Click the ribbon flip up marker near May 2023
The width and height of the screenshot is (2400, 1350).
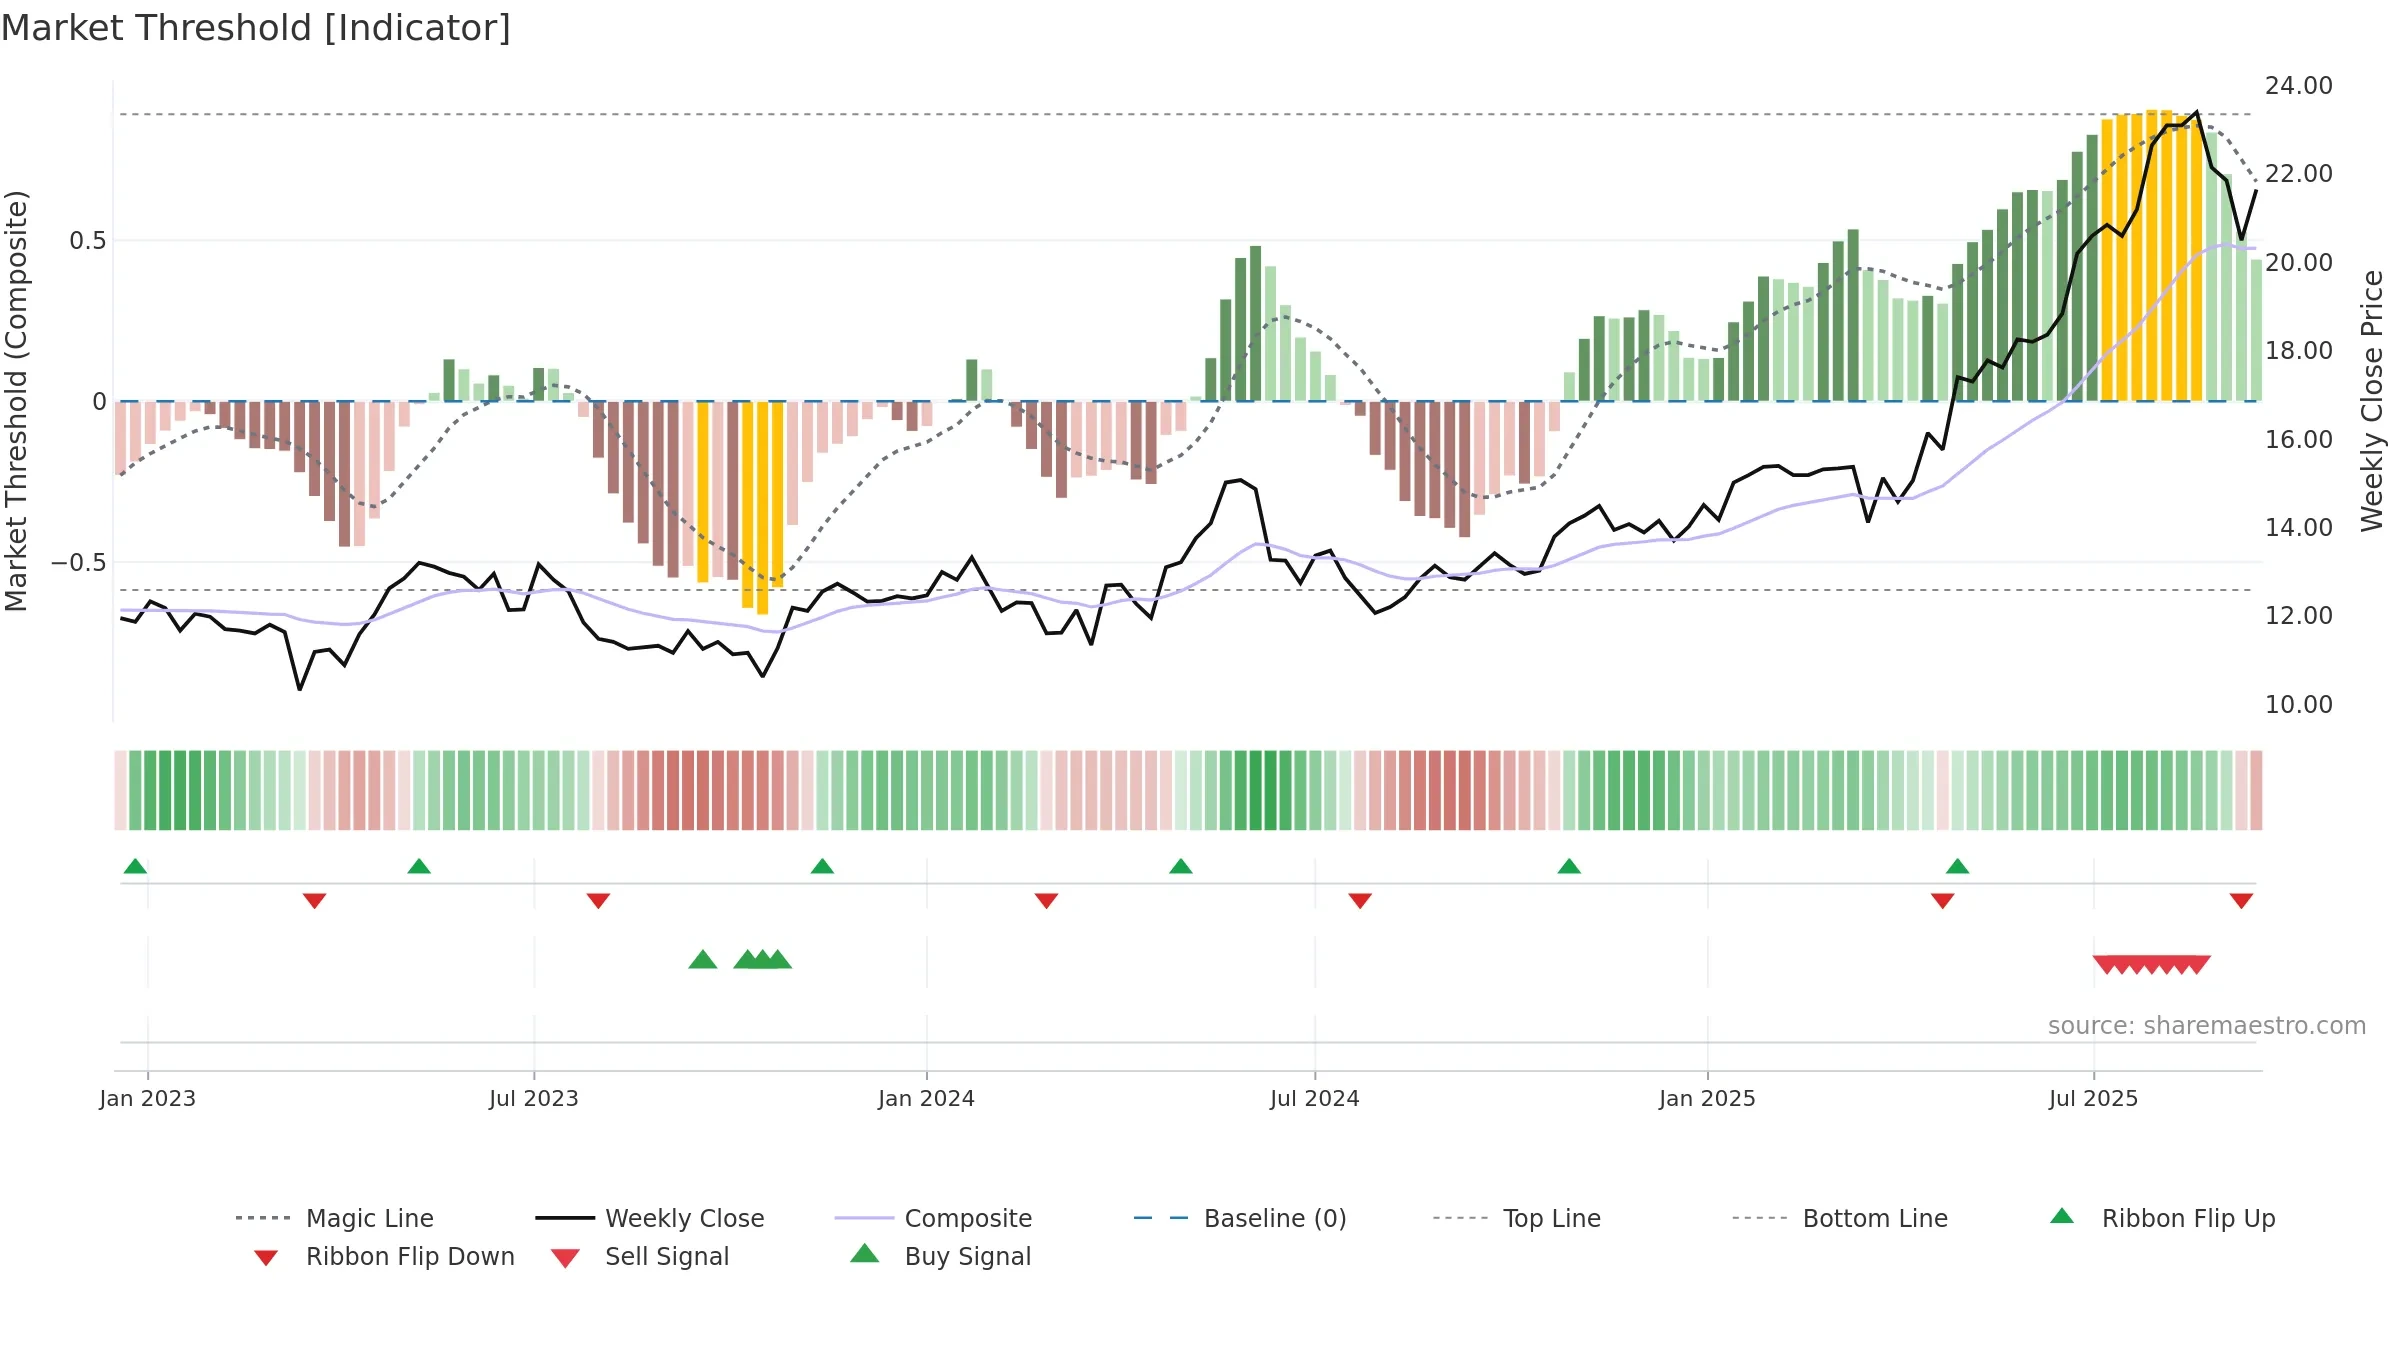pyautogui.click(x=419, y=866)
